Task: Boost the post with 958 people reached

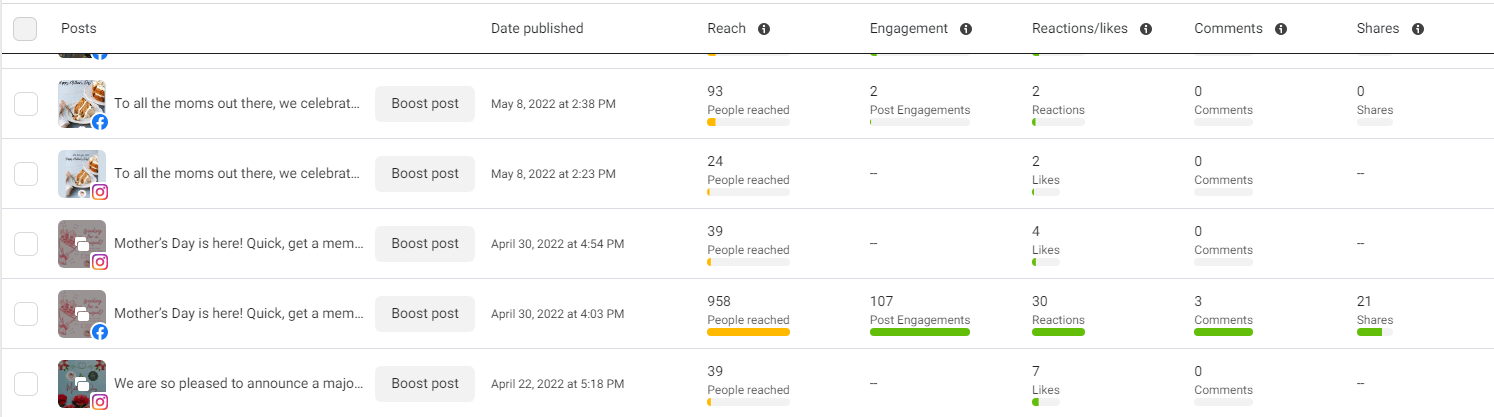Action: coord(425,314)
